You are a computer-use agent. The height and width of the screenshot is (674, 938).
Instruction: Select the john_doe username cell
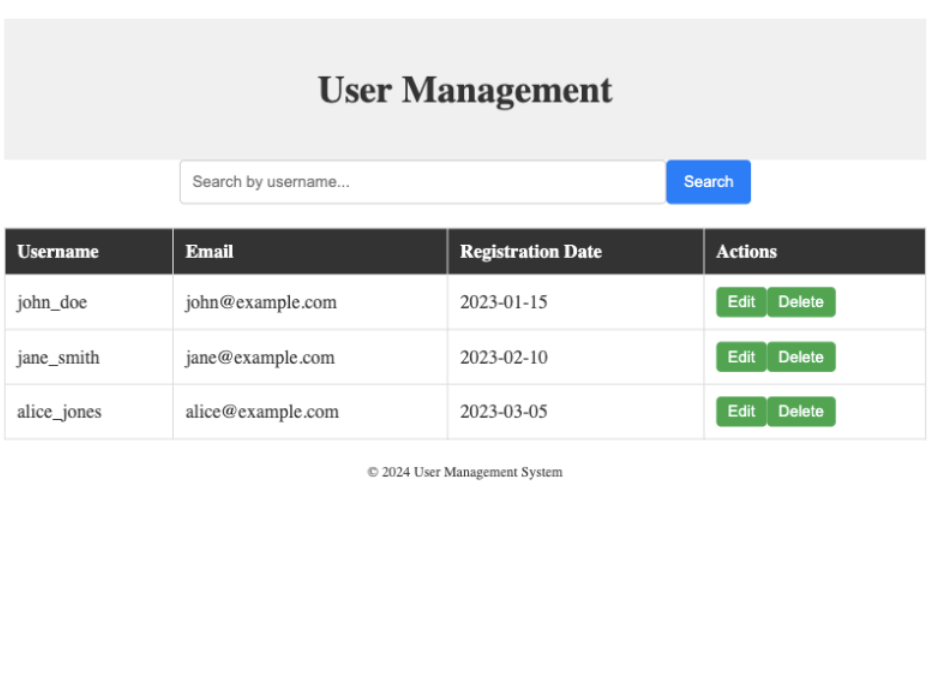point(52,302)
